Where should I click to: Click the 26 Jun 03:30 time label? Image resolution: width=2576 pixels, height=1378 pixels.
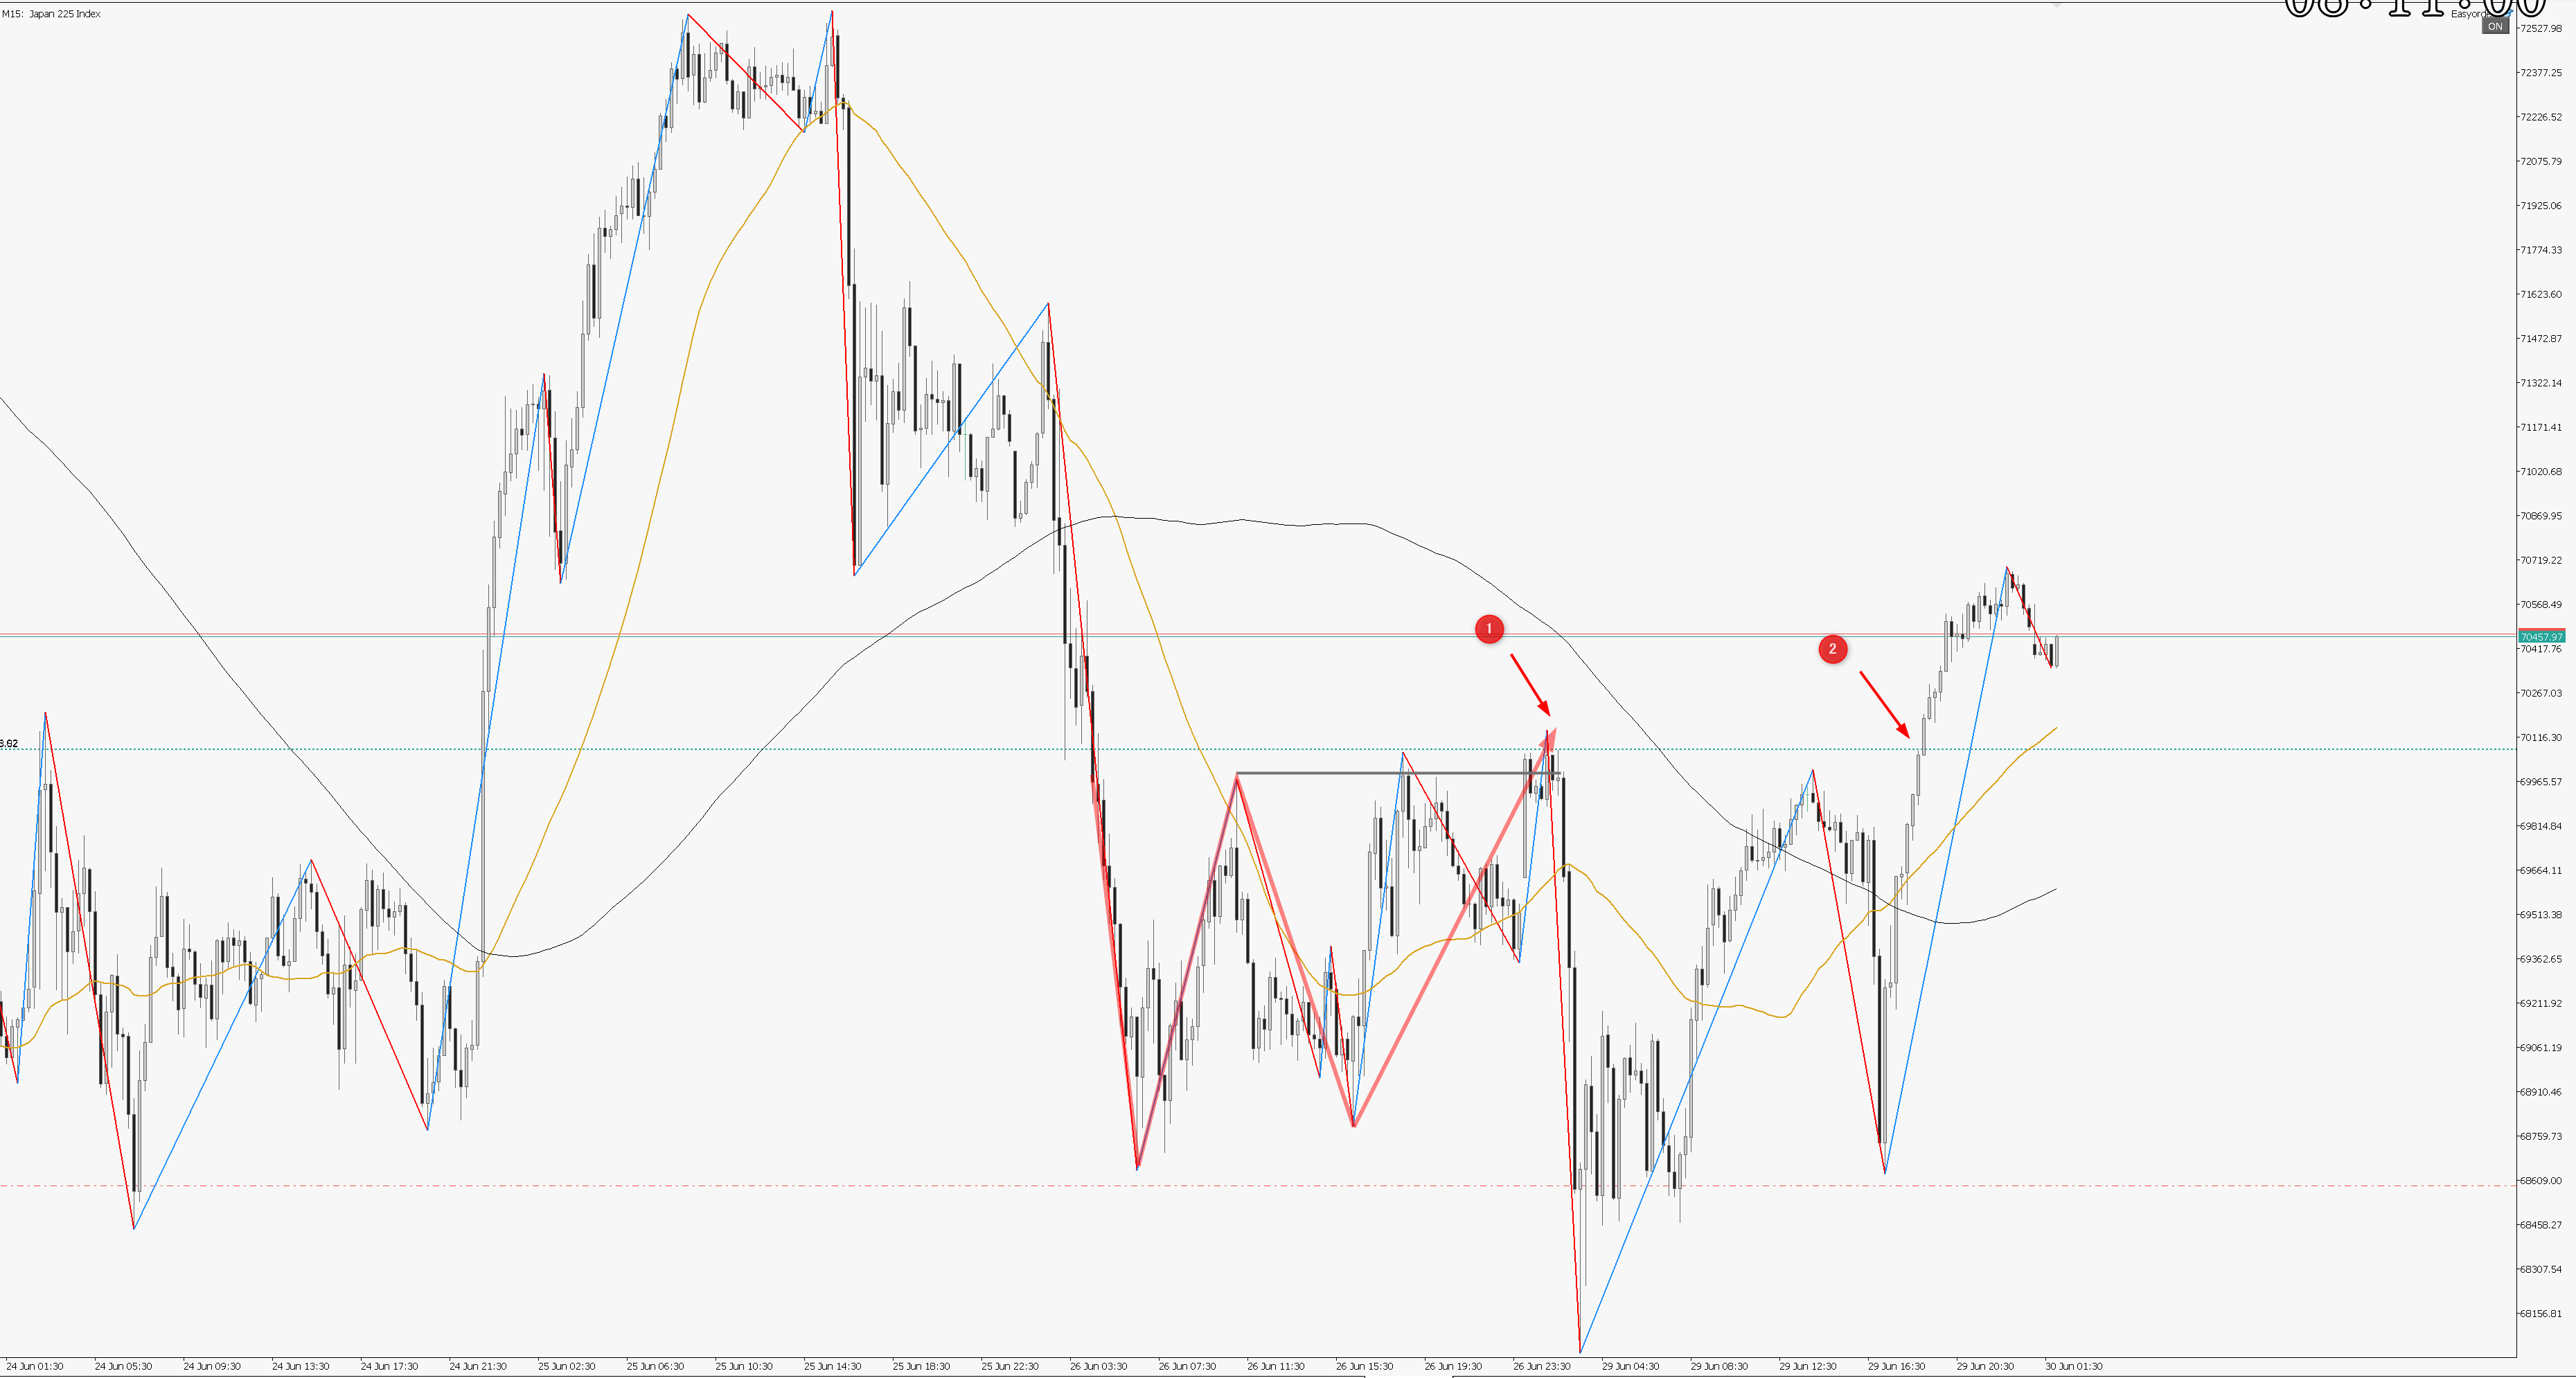1098,1366
